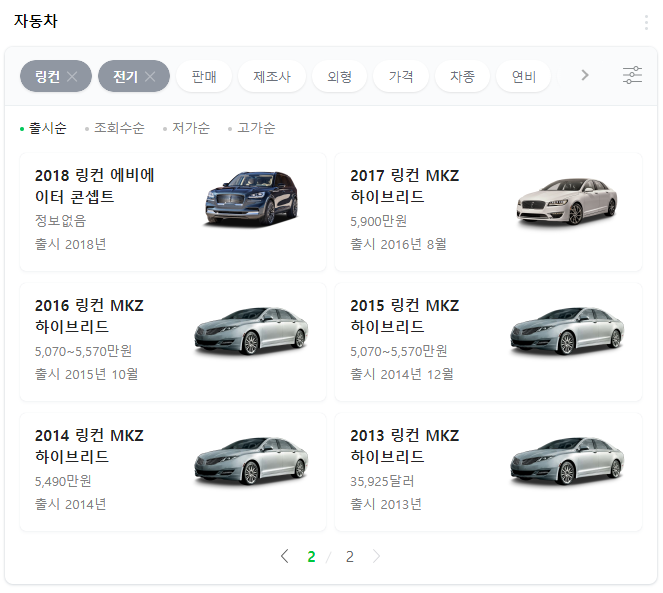Open 2018 링컨 에비에이터 콘셉트 title
This screenshot has height=593, width=663.
[95, 186]
